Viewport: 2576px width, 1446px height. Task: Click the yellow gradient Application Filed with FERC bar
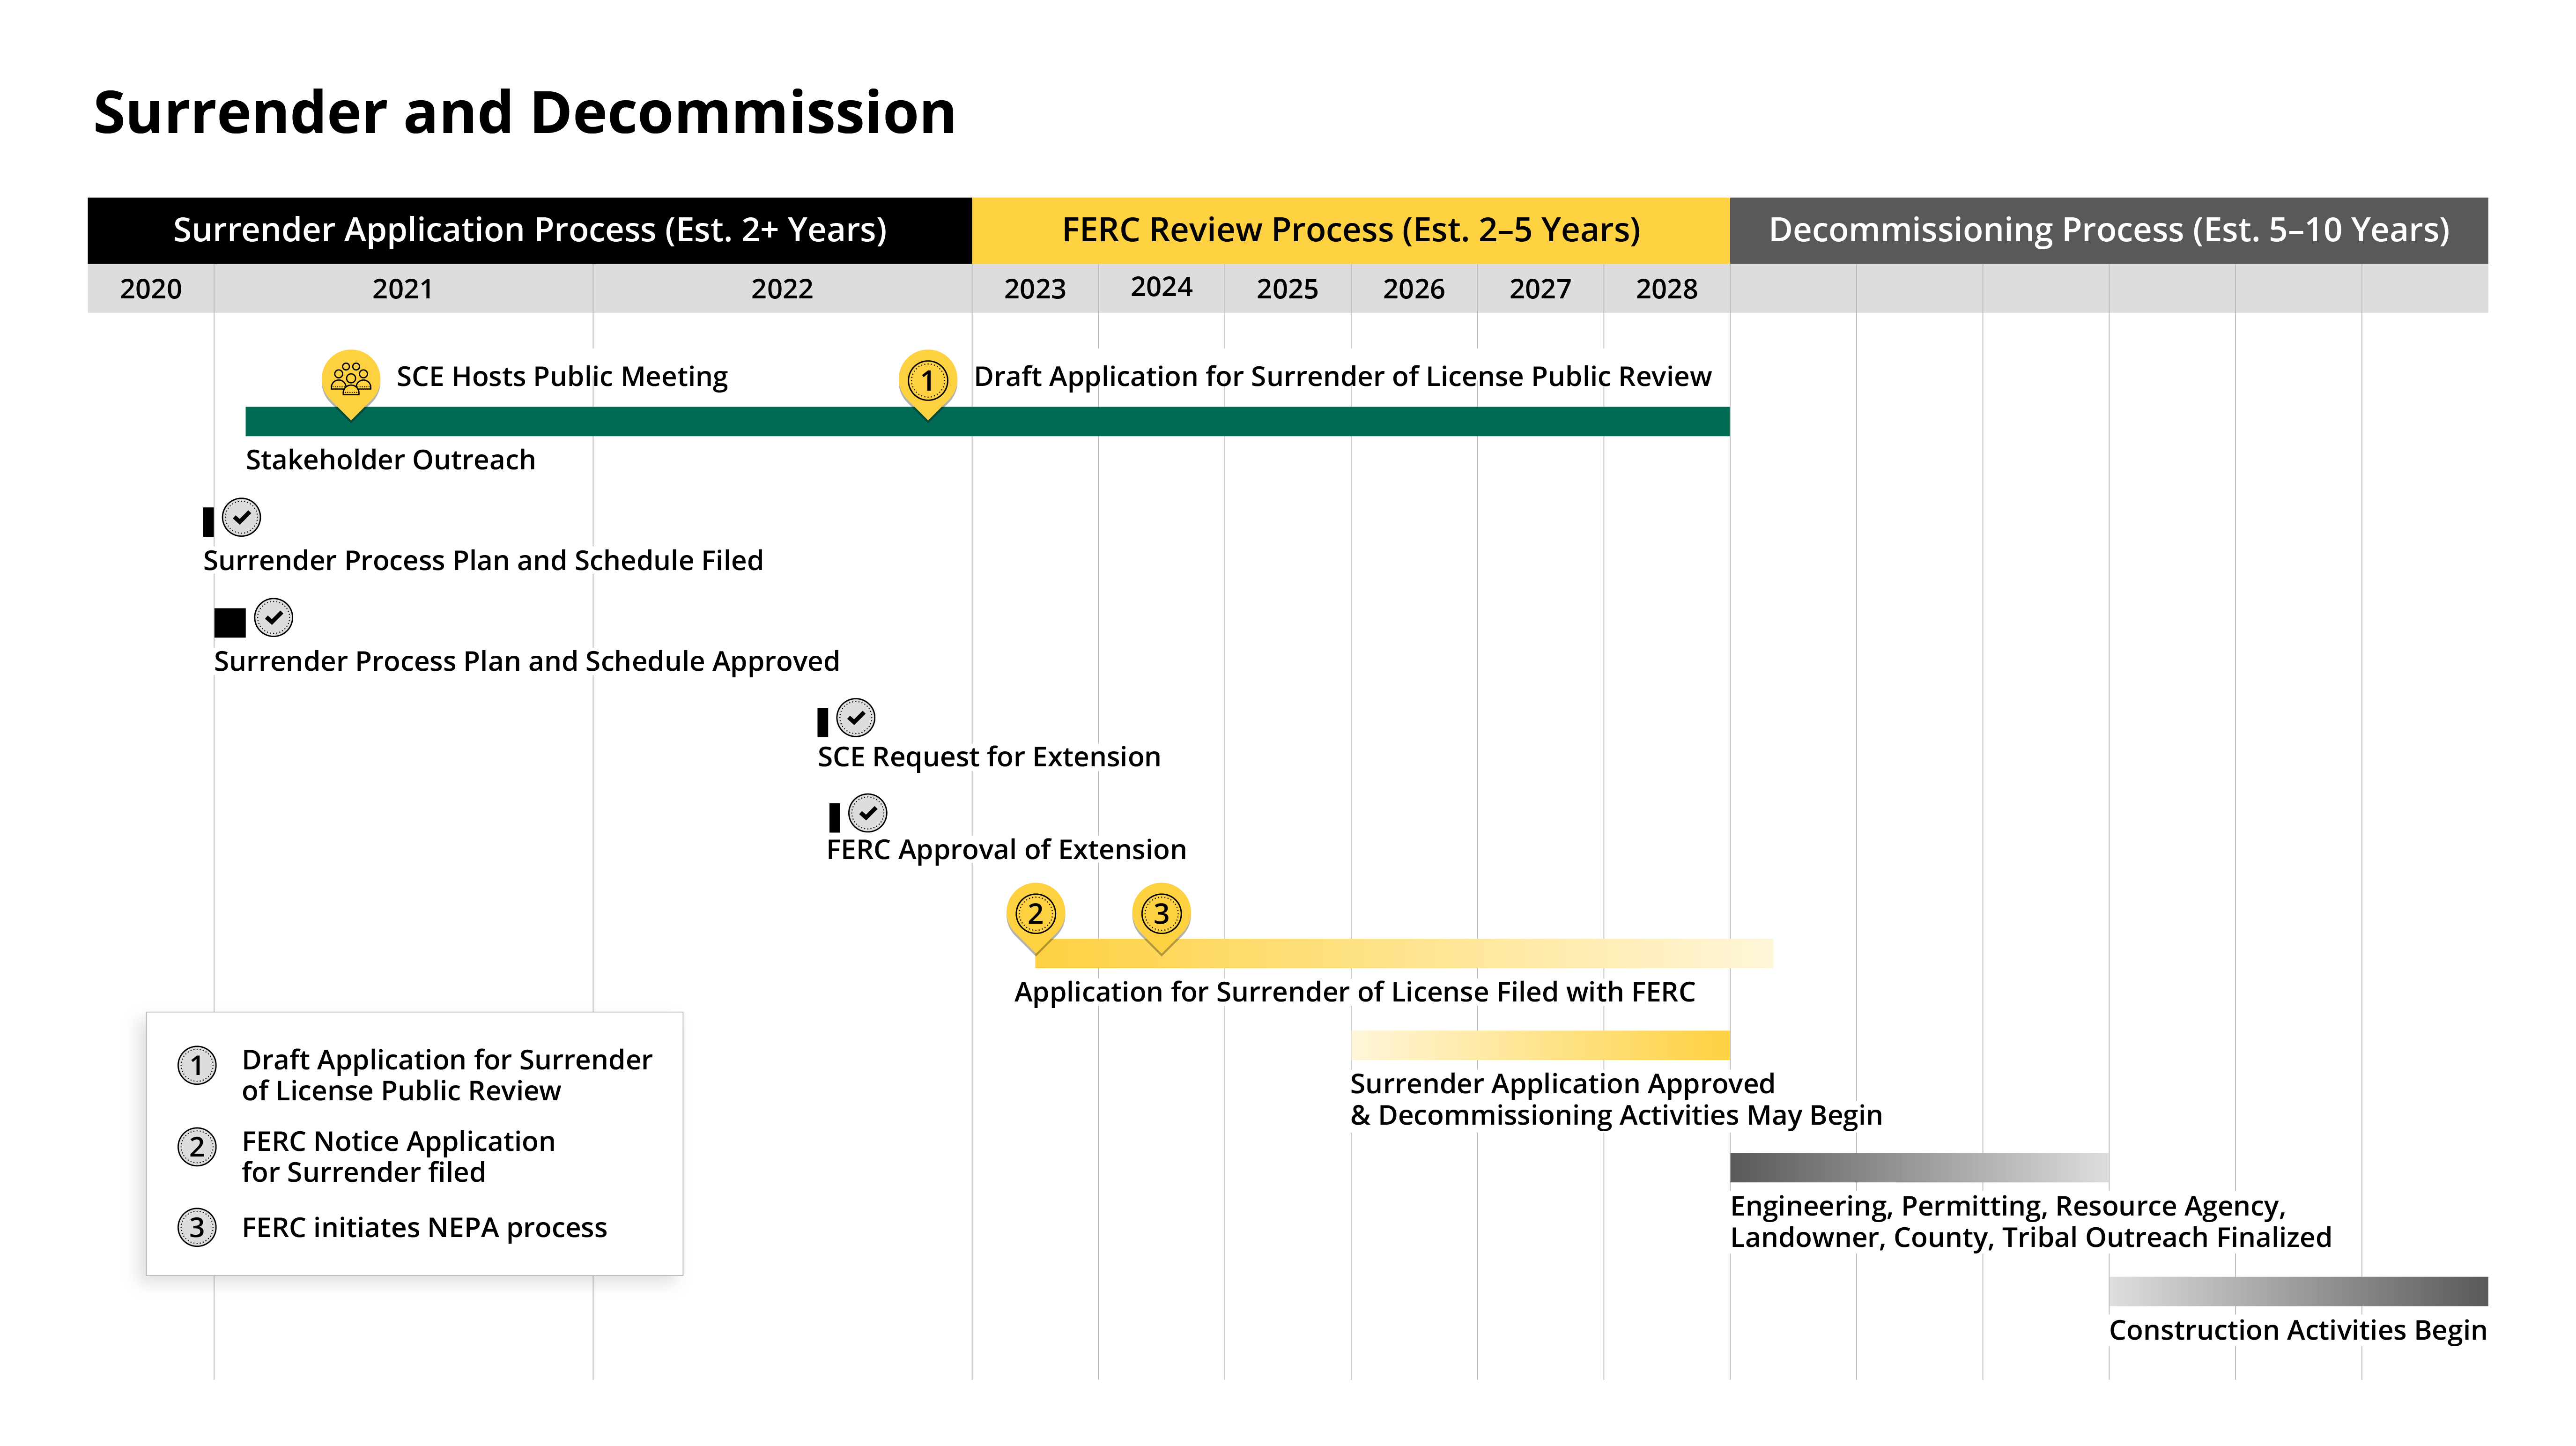click(x=1404, y=953)
